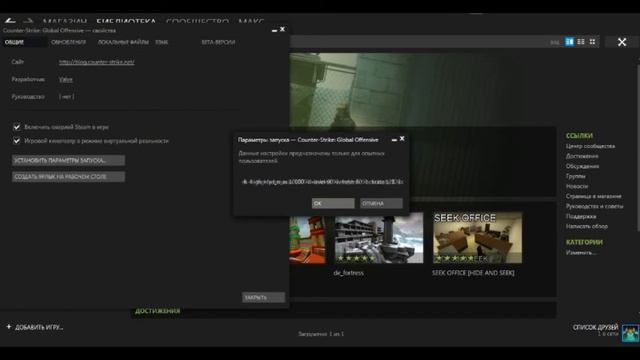Screen dimensions: 640x360
Task: Open Обсуждения link
Action: [x=582, y=166]
